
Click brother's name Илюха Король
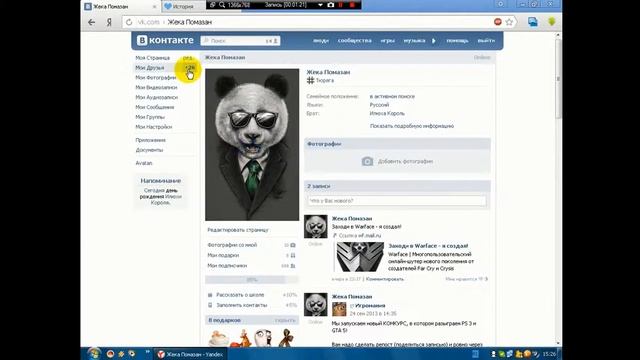tap(387, 113)
